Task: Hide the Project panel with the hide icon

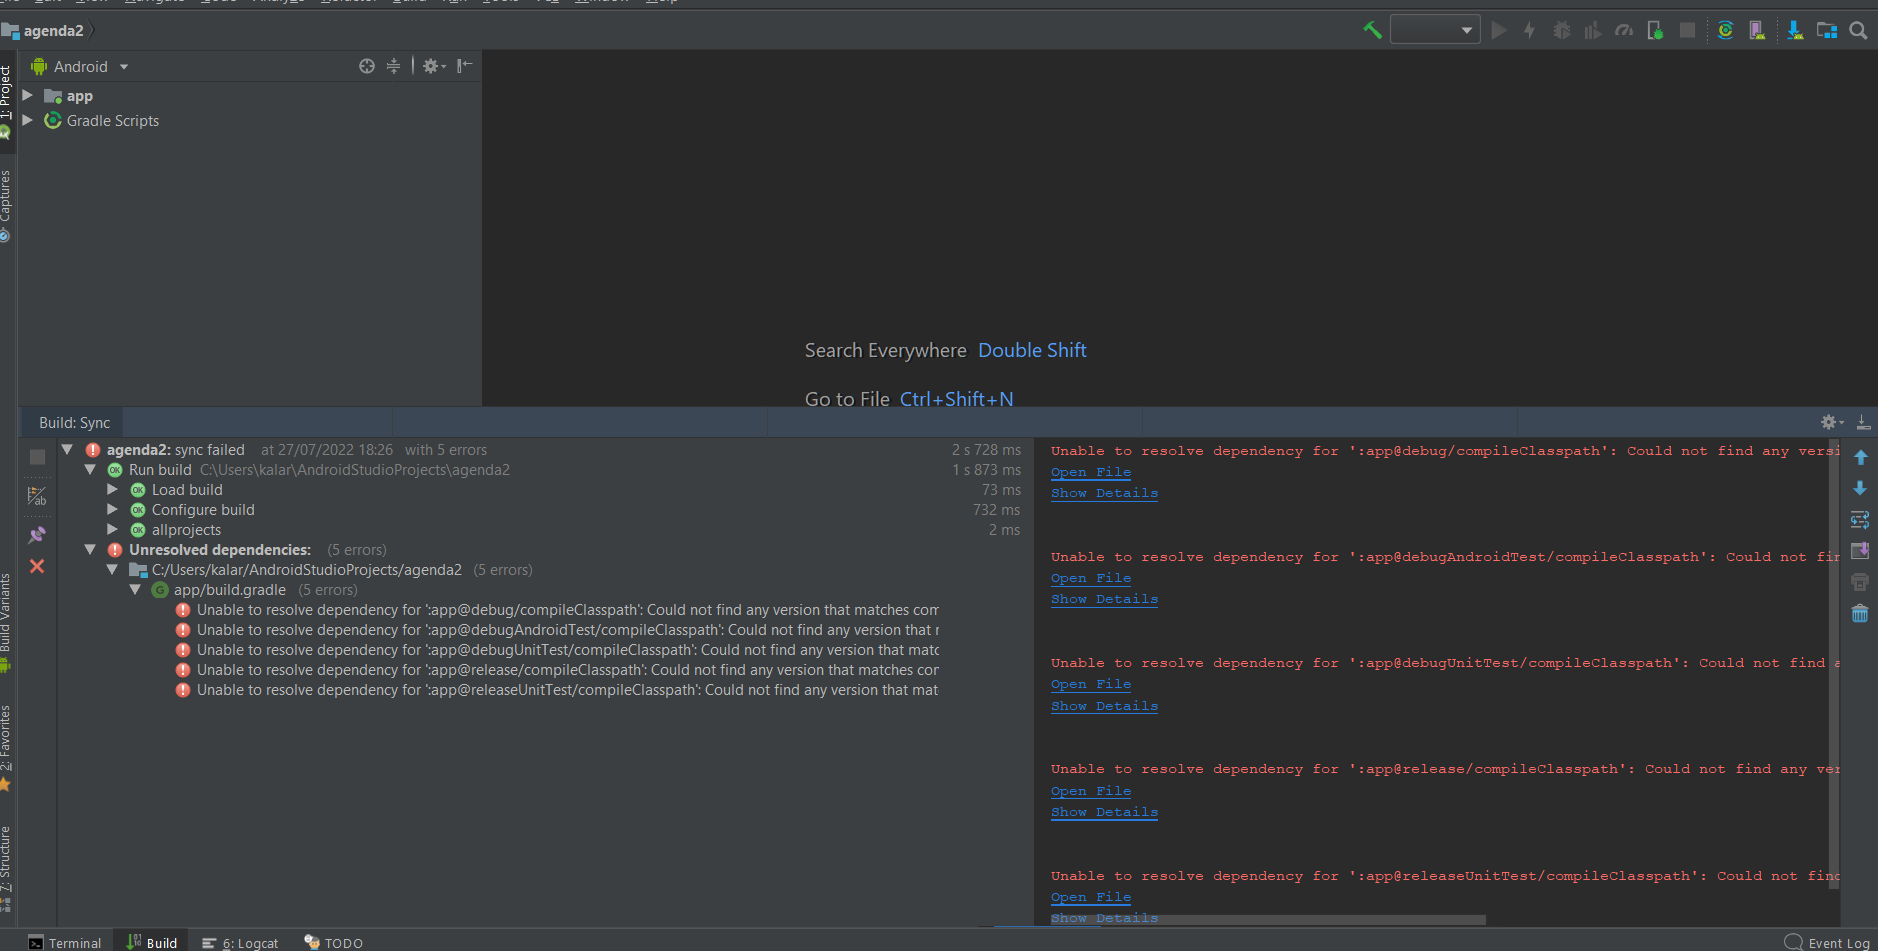Action: click(464, 66)
